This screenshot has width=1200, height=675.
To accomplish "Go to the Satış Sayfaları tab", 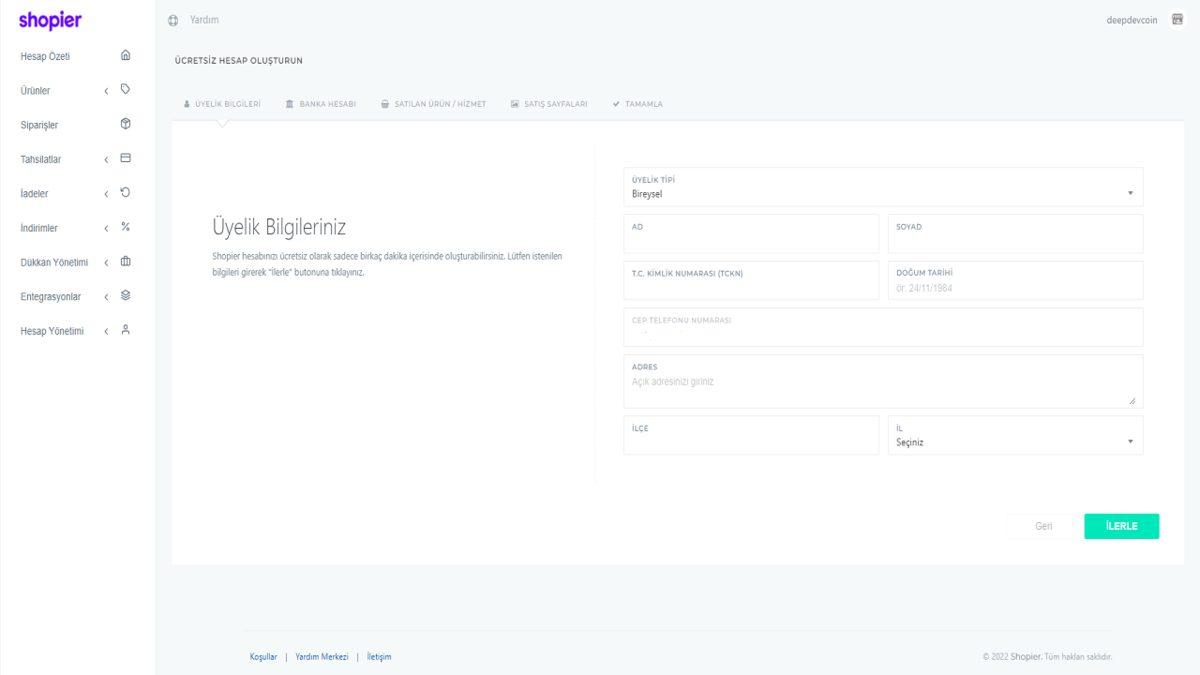I will coord(549,104).
